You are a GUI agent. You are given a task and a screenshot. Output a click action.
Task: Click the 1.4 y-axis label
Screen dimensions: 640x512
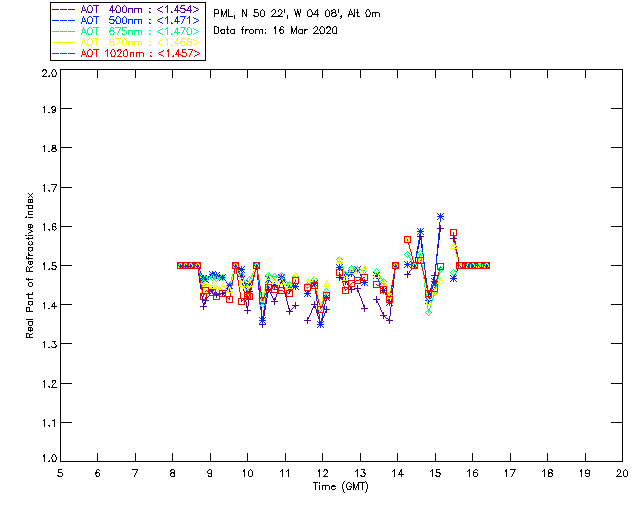49,305
